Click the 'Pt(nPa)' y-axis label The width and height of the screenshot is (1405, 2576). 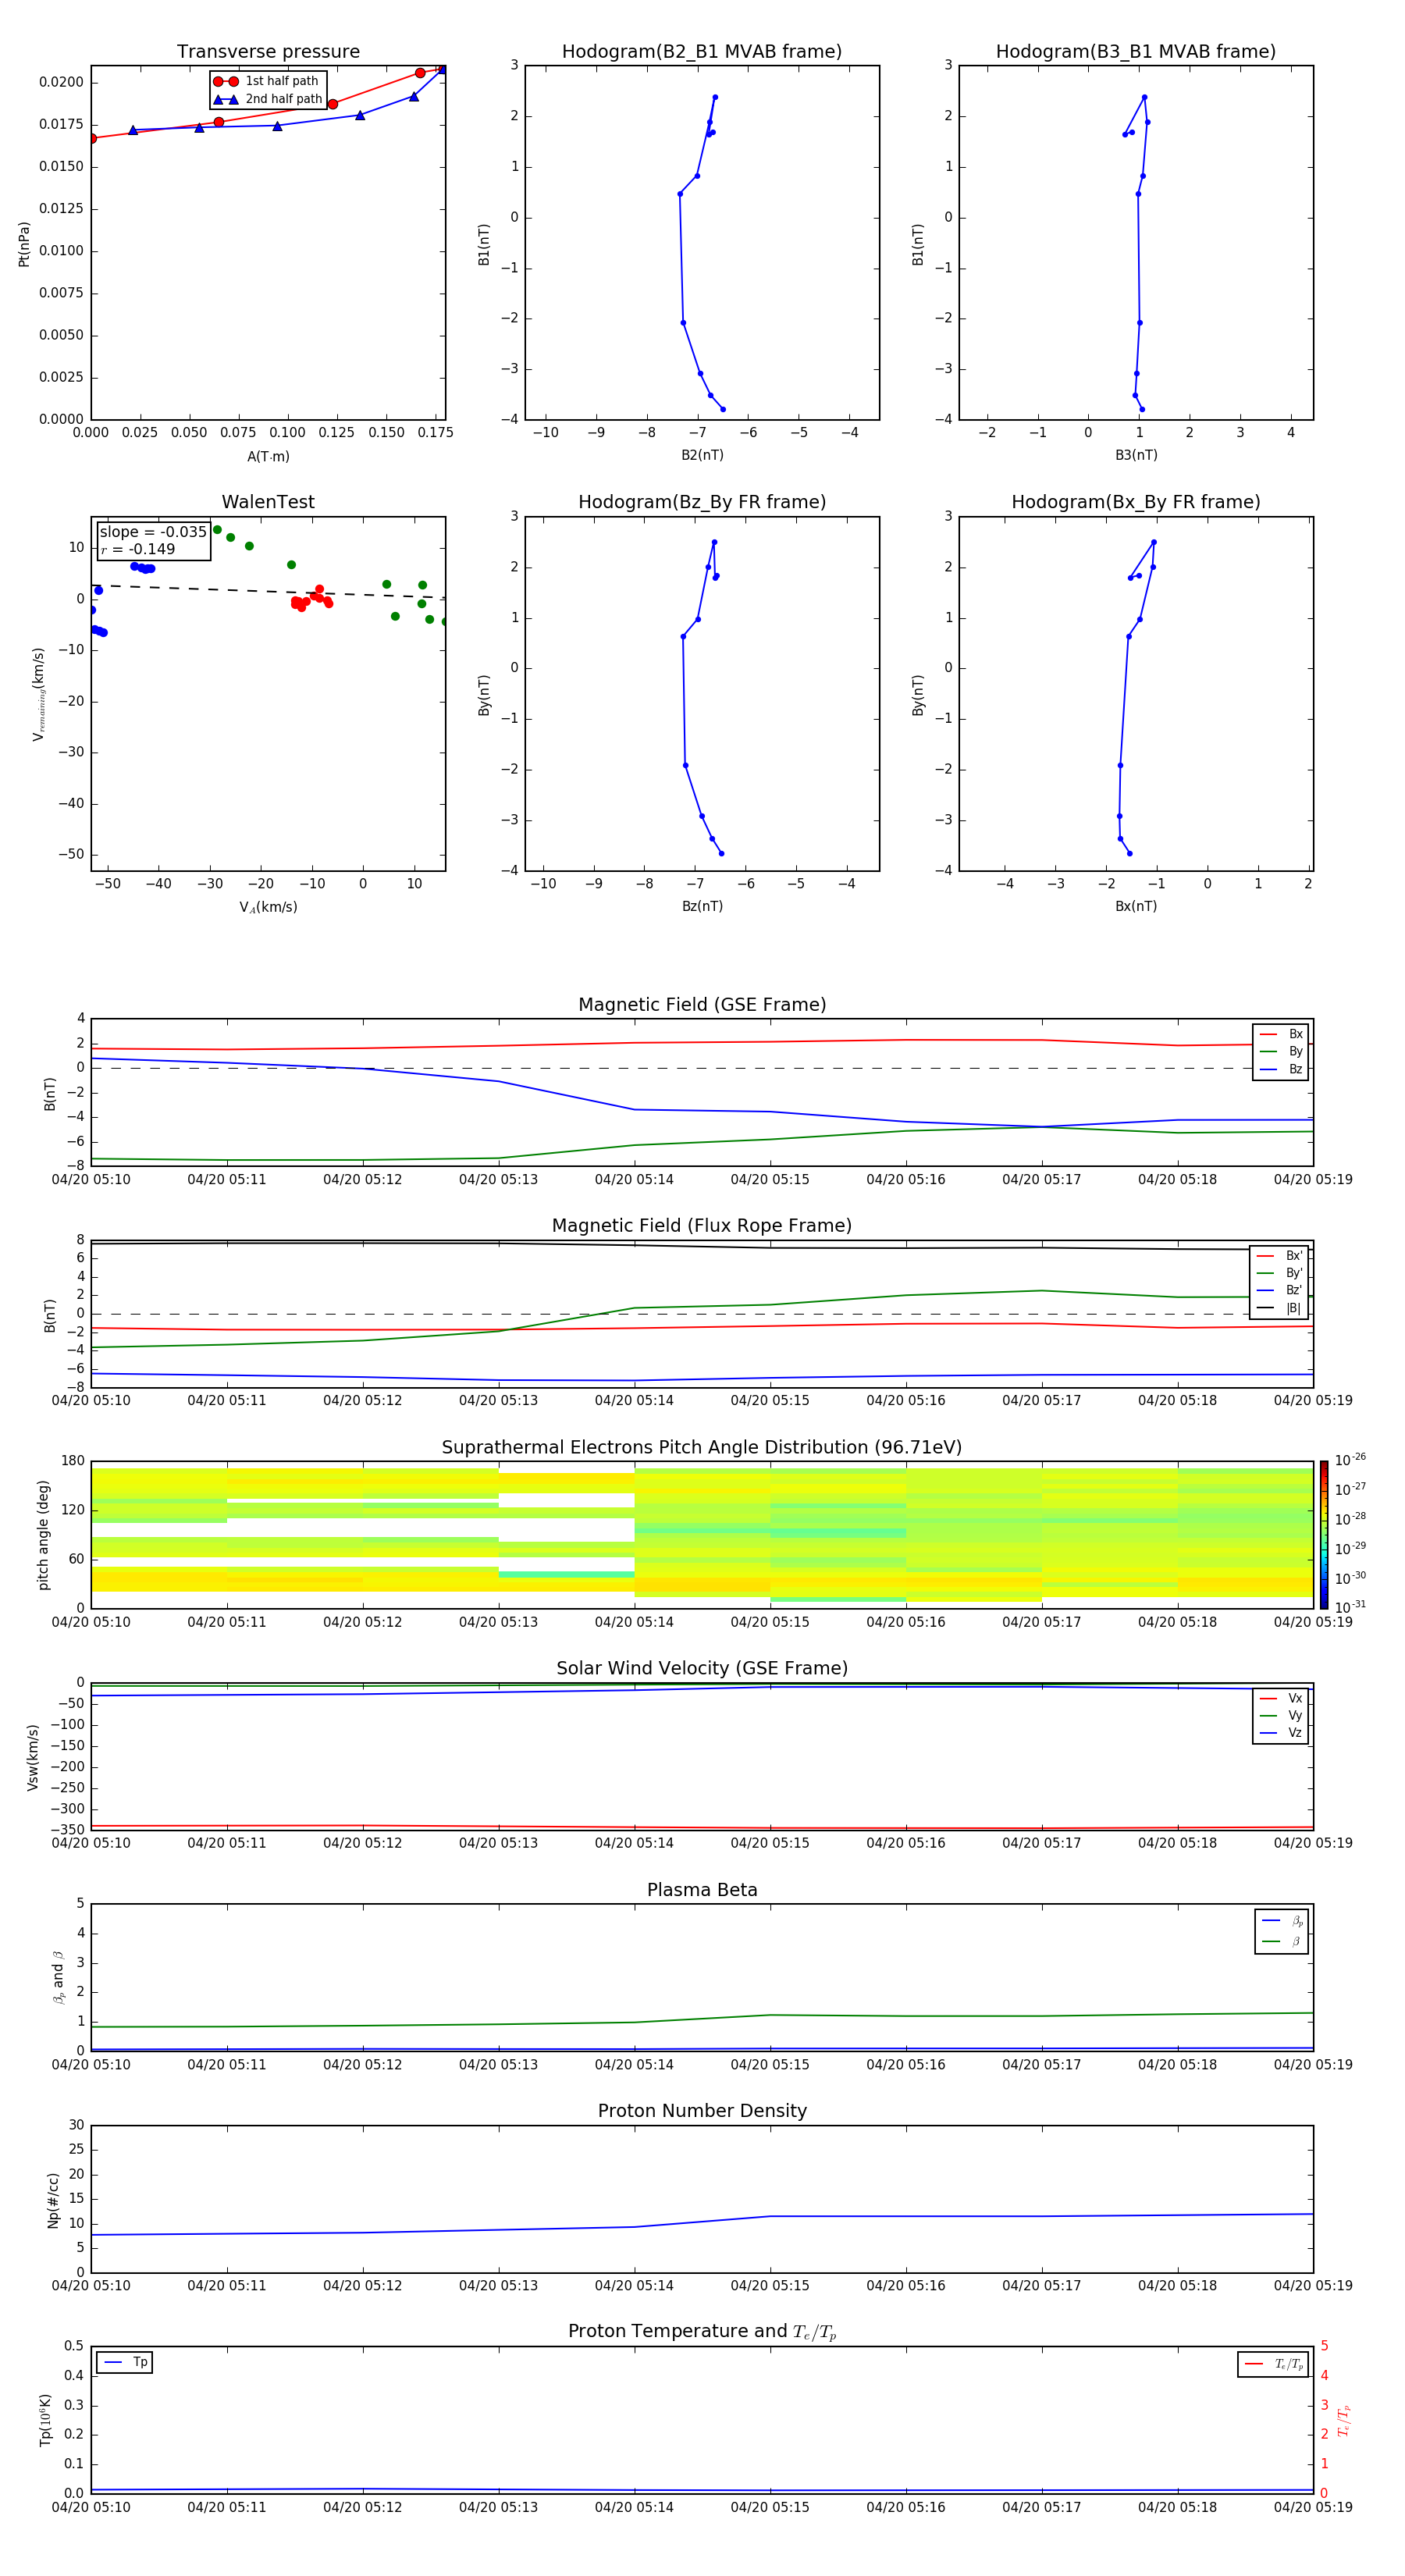click(24, 244)
